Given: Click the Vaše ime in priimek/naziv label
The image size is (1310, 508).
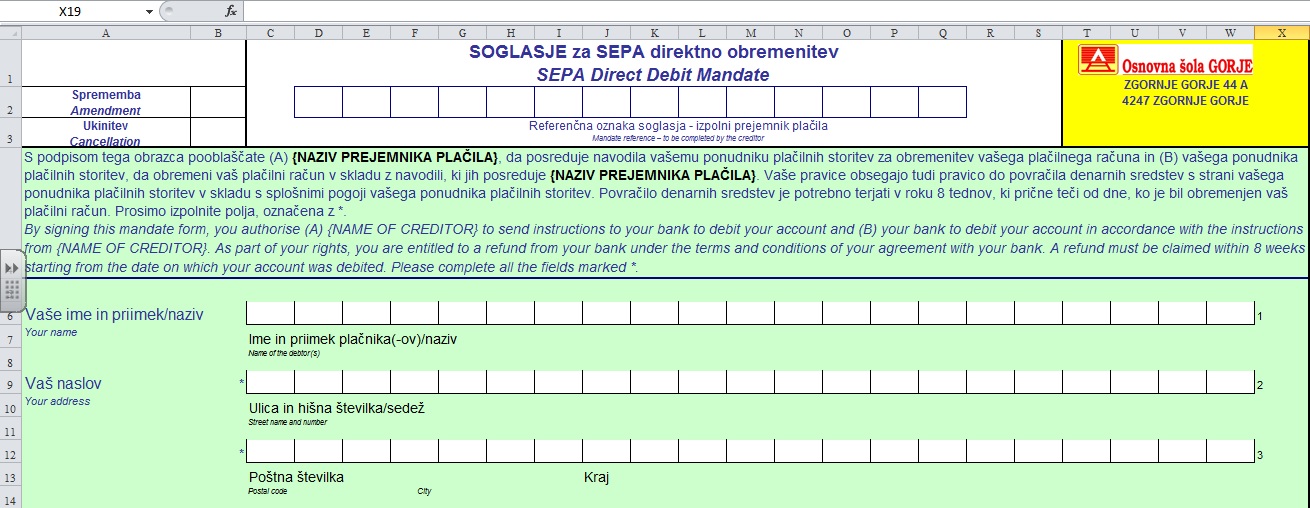Looking at the screenshot, I should (x=114, y=315).
